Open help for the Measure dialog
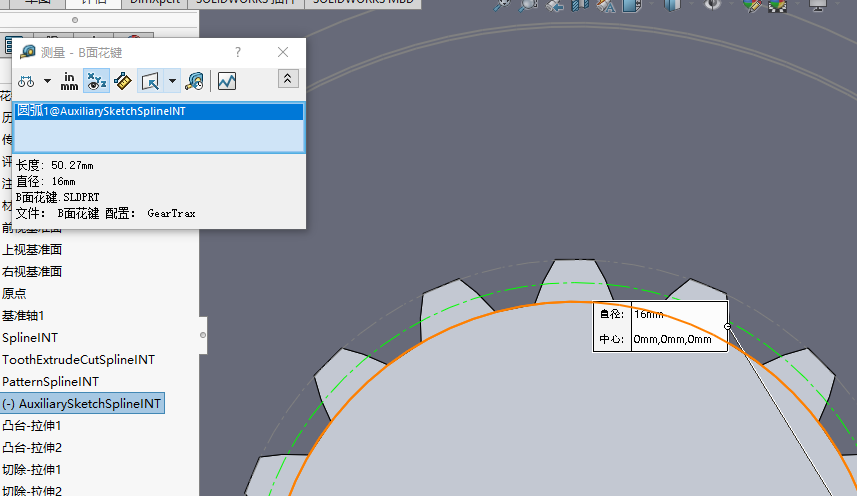857x496 pixels. click(238, 52)
